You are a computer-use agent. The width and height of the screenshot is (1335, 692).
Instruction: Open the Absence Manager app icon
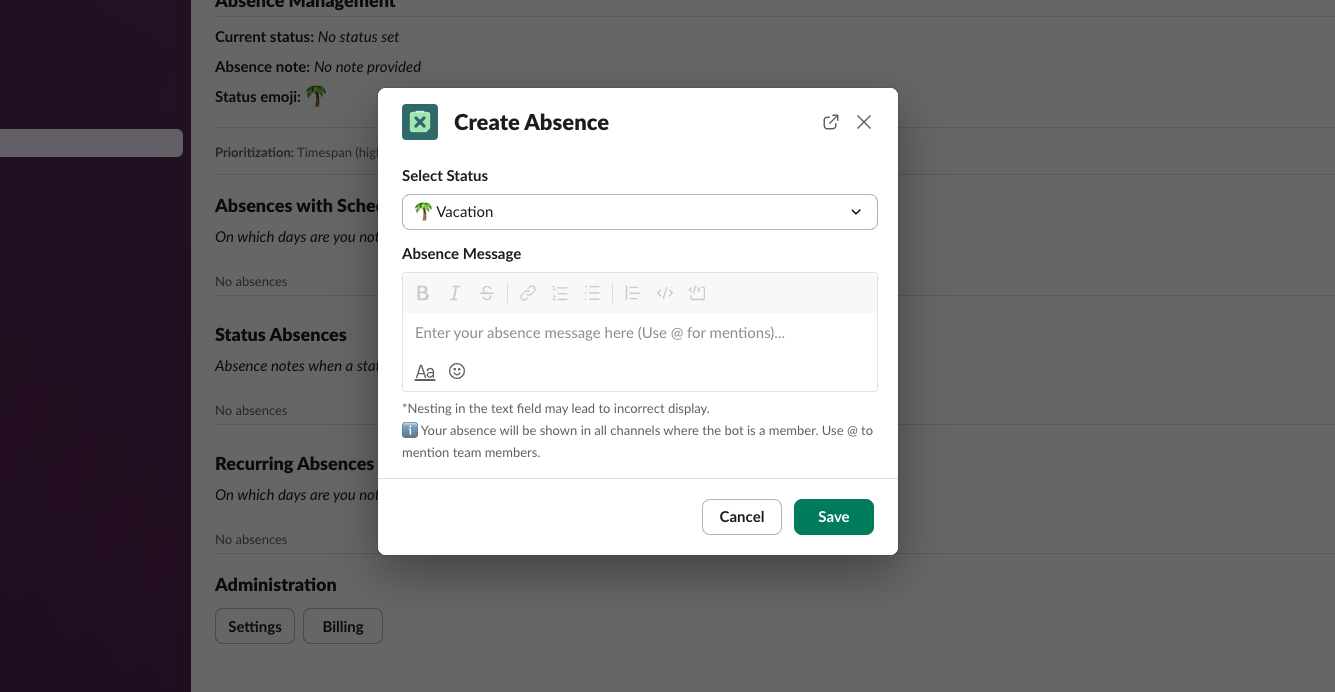click(x=420, y=122)
